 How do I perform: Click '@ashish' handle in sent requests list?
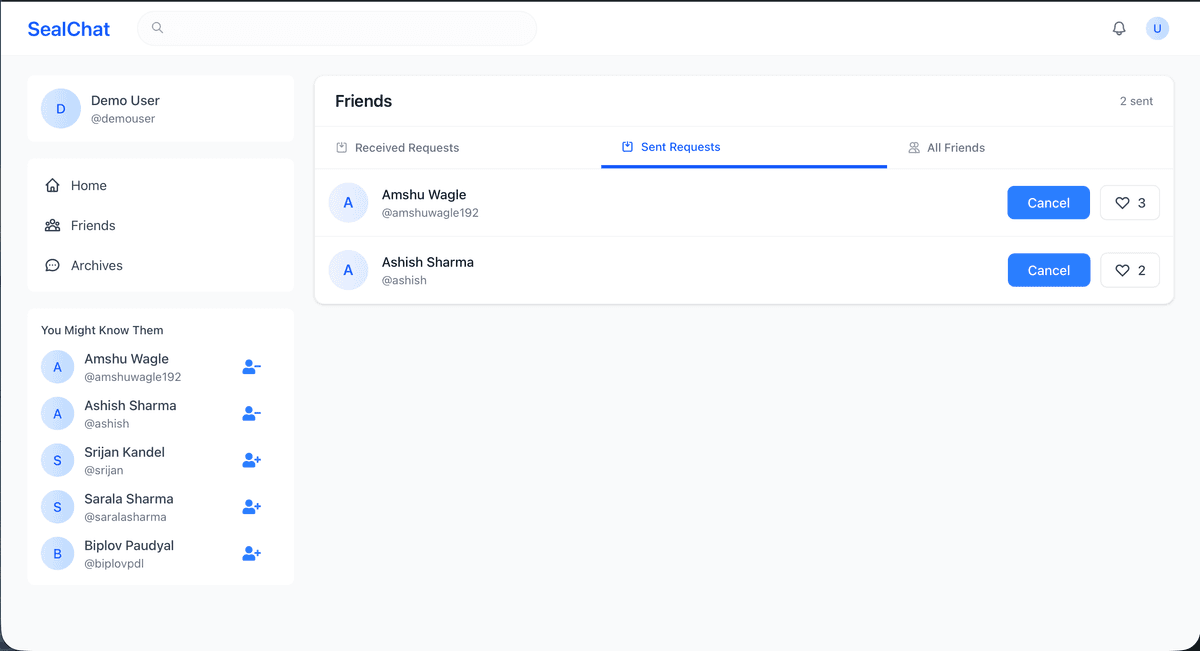[404, 281]
